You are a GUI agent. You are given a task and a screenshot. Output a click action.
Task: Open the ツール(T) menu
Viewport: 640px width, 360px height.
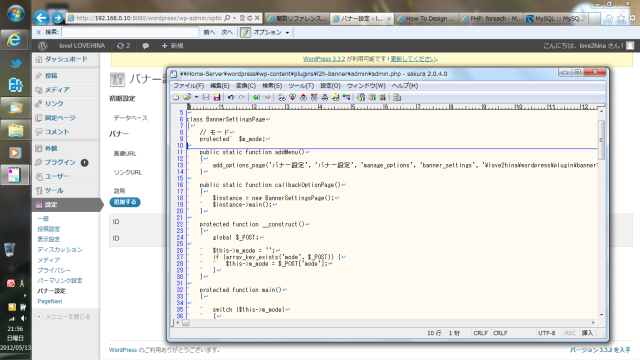[301, 86]
